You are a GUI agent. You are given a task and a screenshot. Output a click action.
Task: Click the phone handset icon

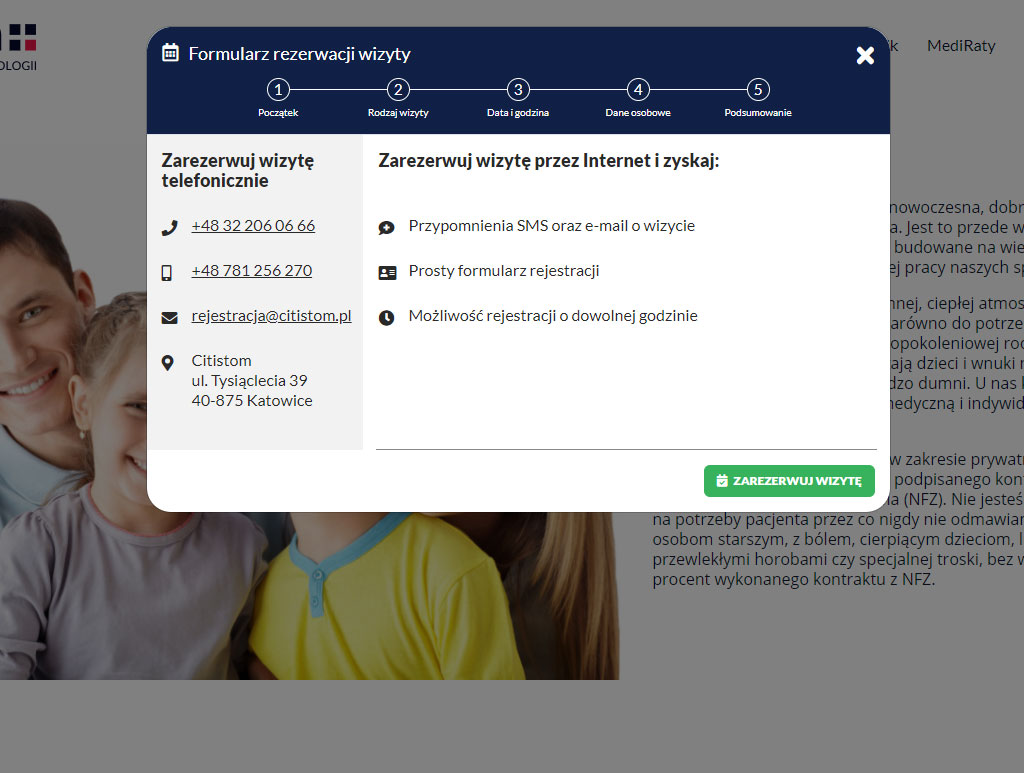point(169,227)
